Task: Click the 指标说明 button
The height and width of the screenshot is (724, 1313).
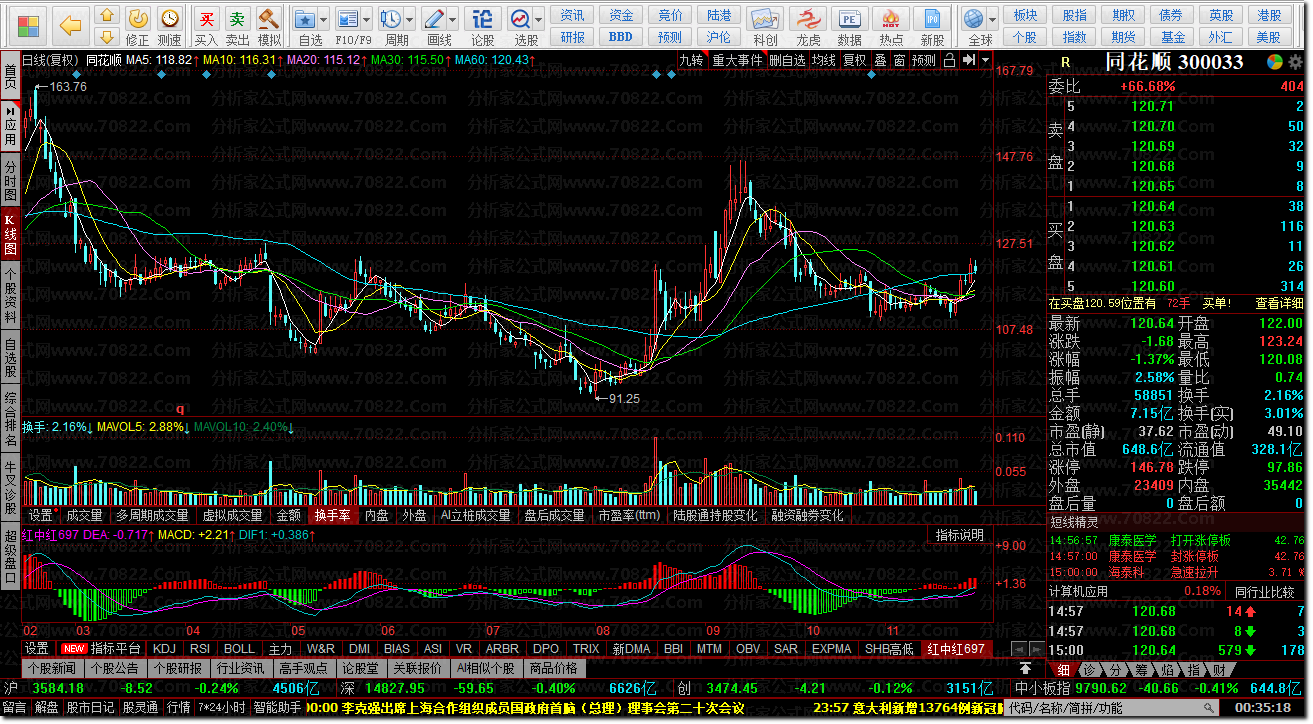Action: 959,535
